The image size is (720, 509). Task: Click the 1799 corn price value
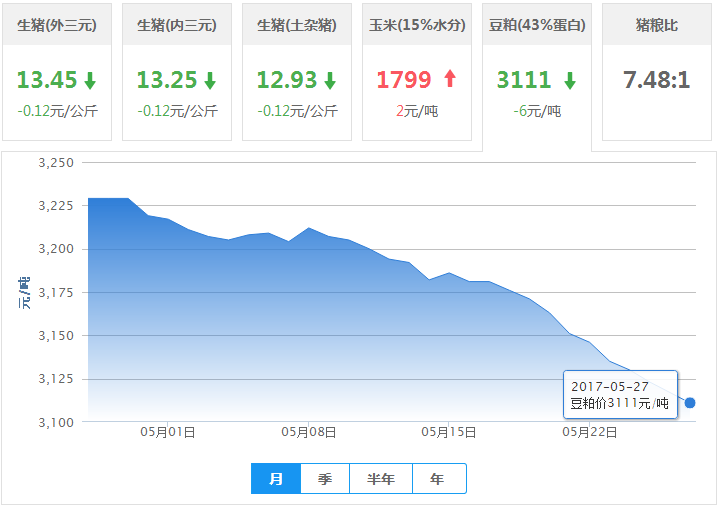(x=404, y=80)
